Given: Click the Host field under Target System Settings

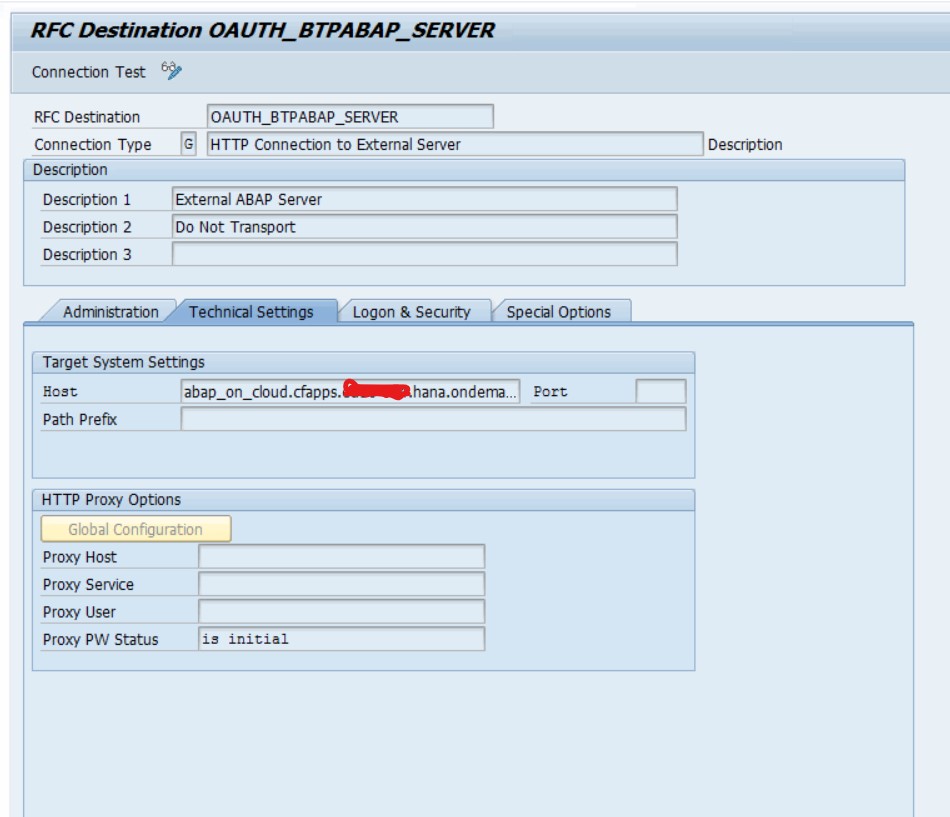Looking at the screenshot, I should click(350, 392).
